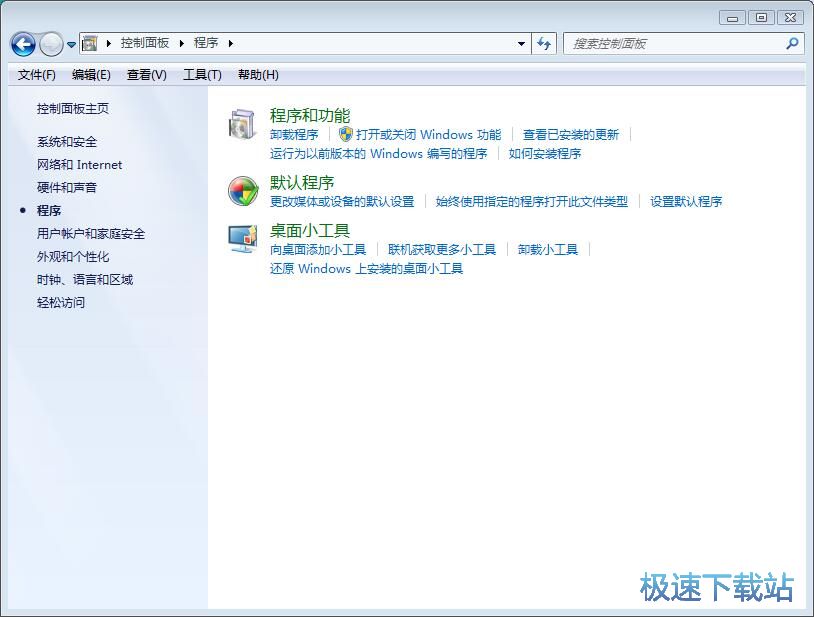This screenshot has height=617, width=814.
Task: Open 网络和 Internet category in sidebar
Action: coord(79,164)
